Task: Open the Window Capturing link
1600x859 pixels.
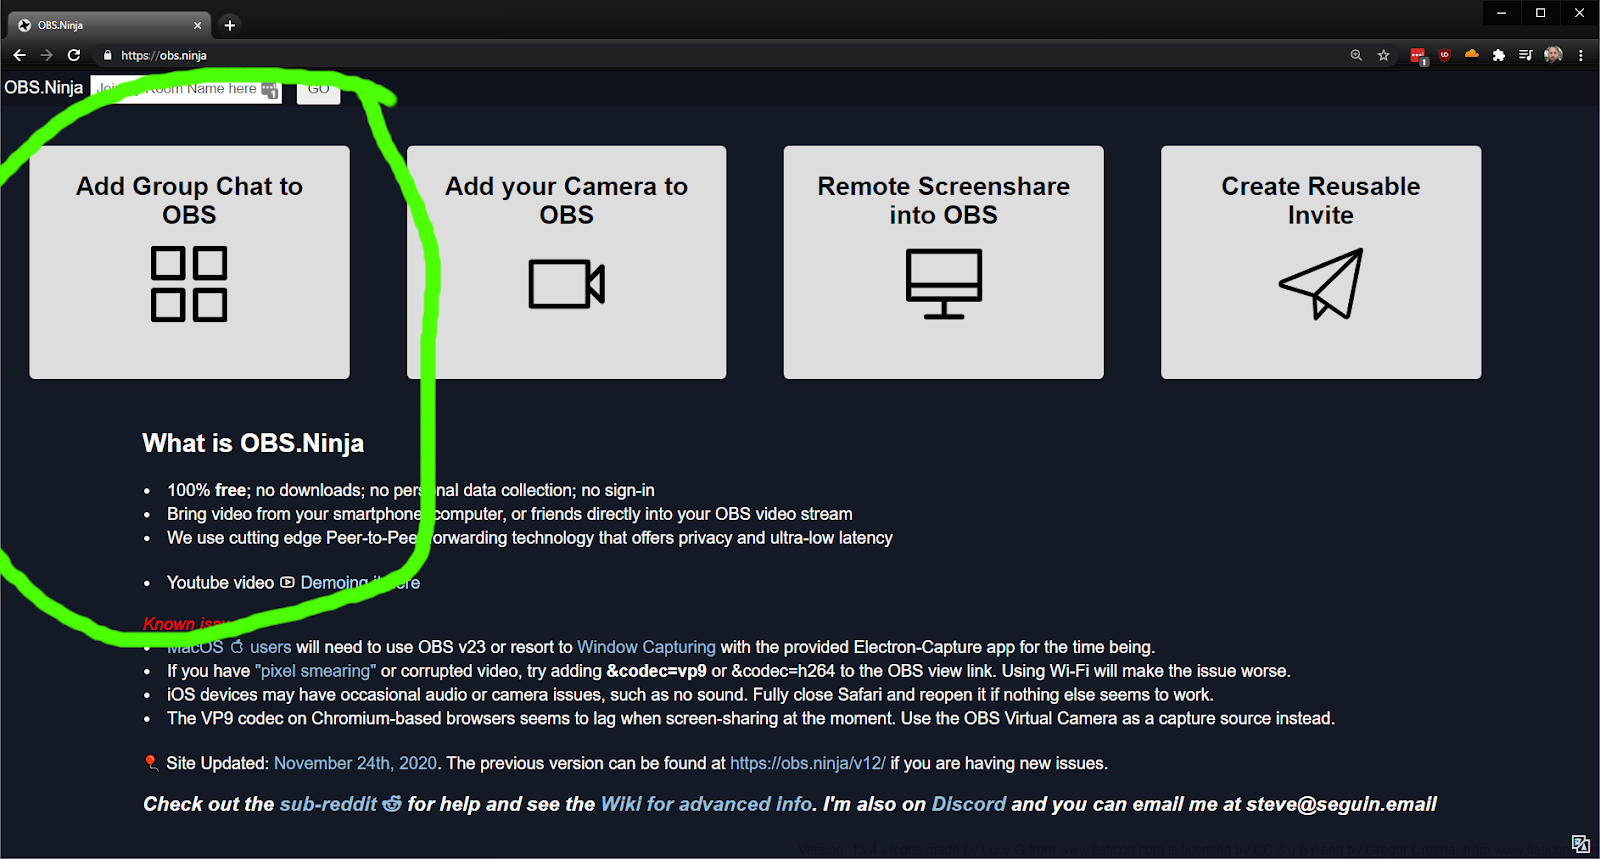Action: pos(646,647)
